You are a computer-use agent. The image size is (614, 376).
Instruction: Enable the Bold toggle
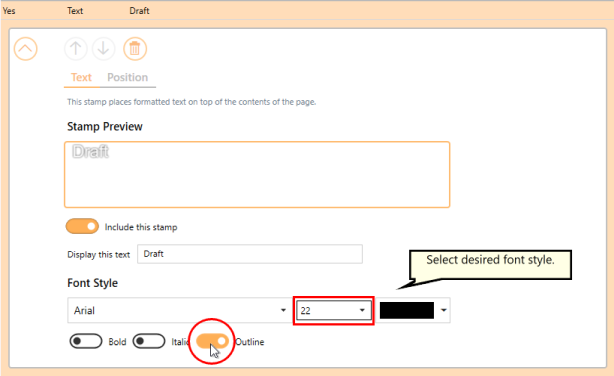pos(86,341)
